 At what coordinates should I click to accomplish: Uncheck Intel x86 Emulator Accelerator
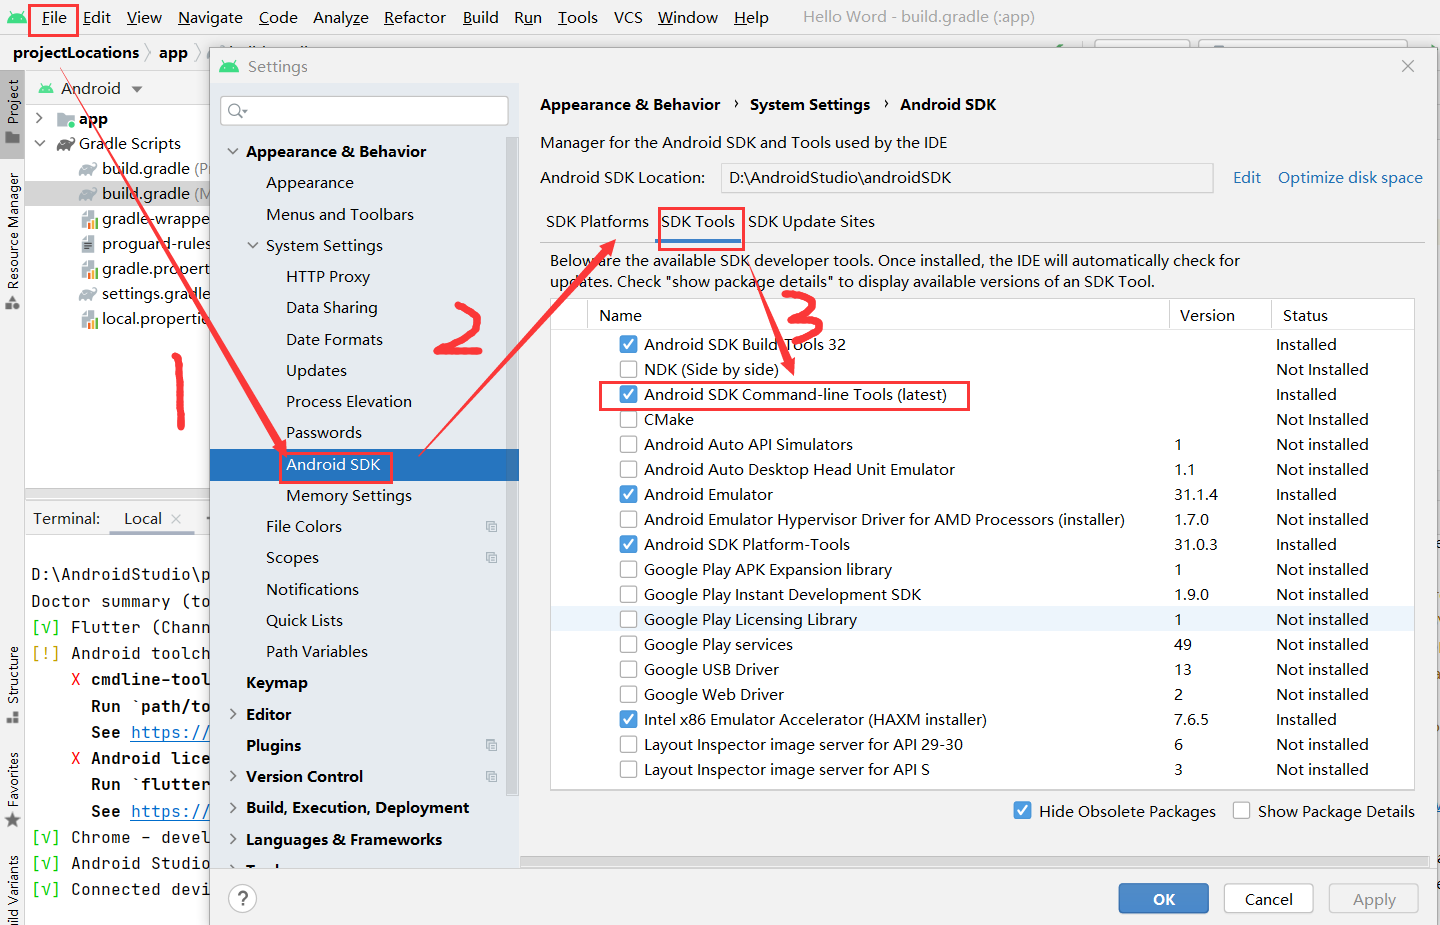tap(628, 719)
